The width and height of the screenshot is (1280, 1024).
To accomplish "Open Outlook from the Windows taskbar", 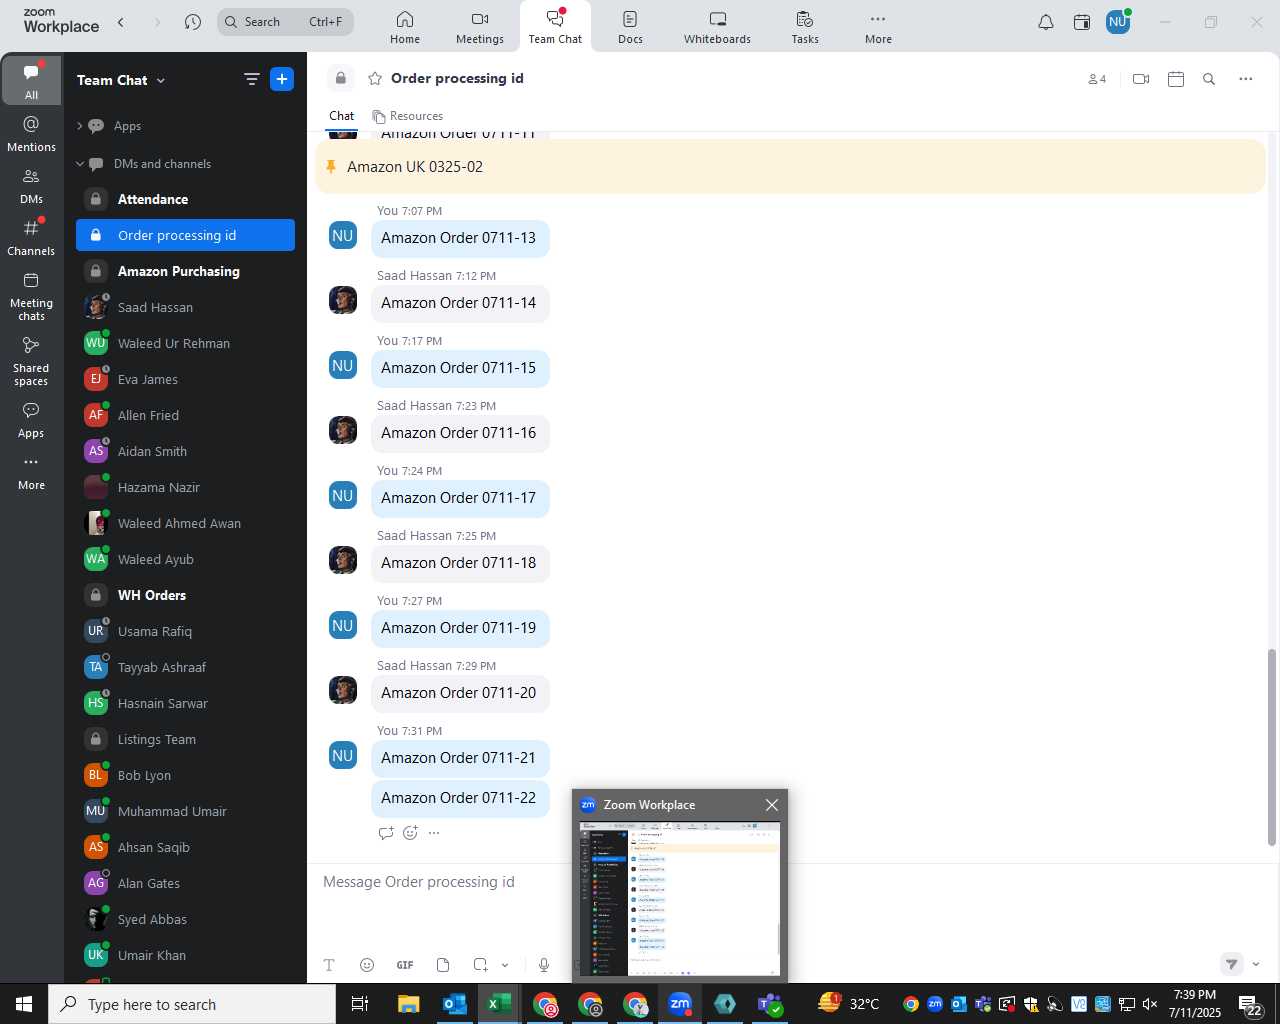I will click(x=454, y=1004).
